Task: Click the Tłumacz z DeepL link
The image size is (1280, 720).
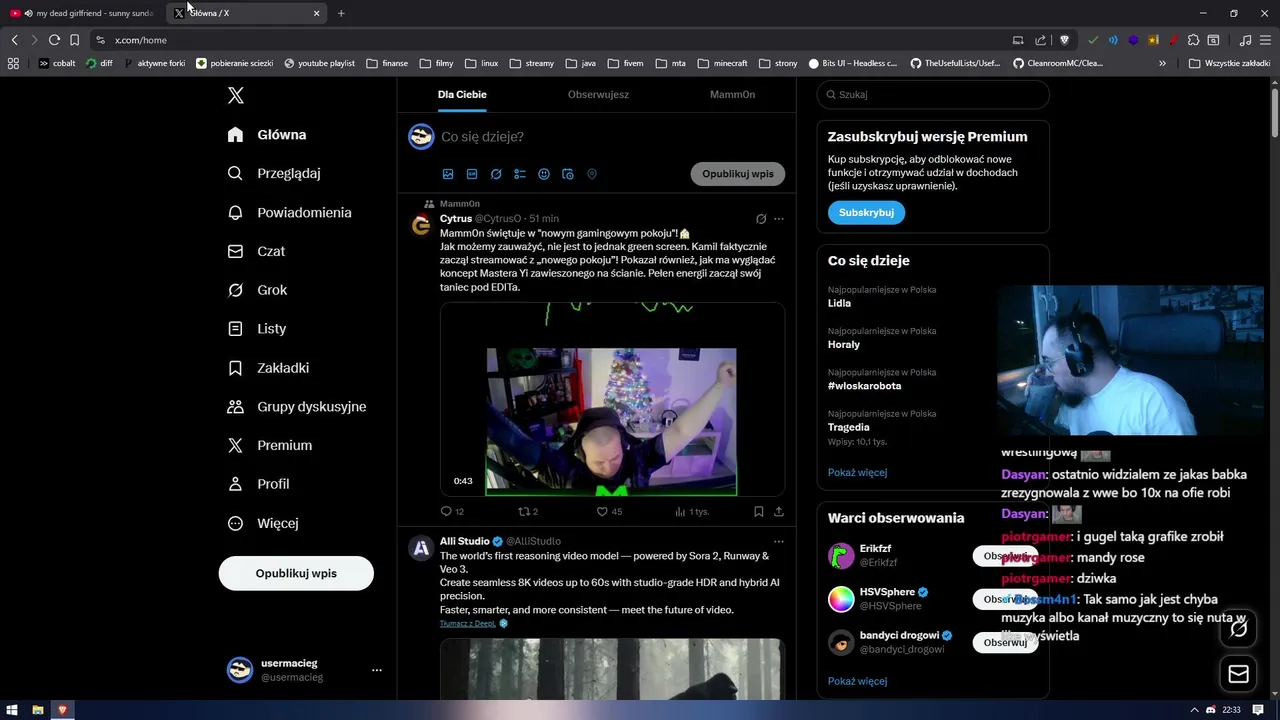Action: pyautogui.click(x=468, y=623)
